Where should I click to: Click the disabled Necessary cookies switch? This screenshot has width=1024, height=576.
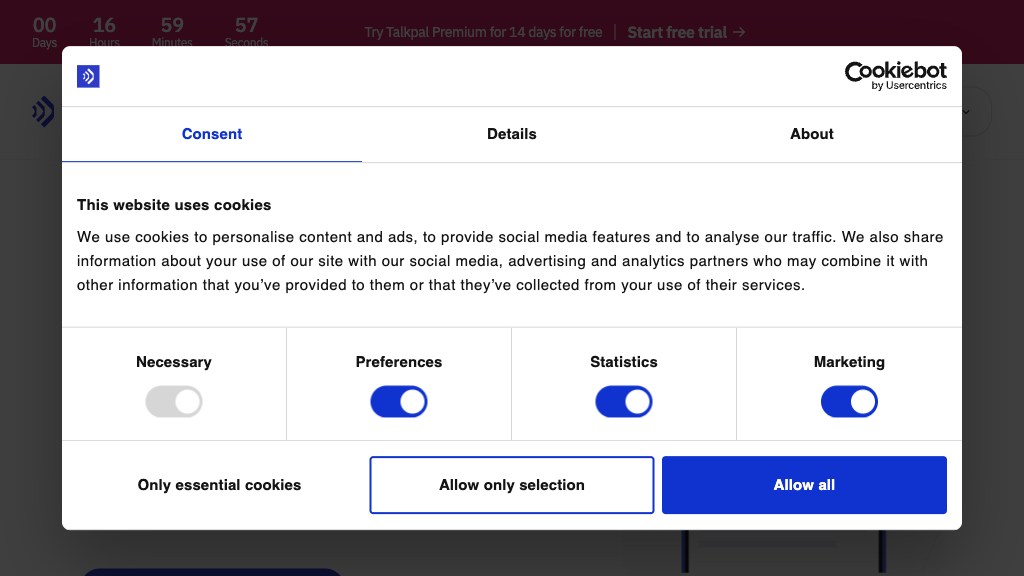click(x=174, y=401)
